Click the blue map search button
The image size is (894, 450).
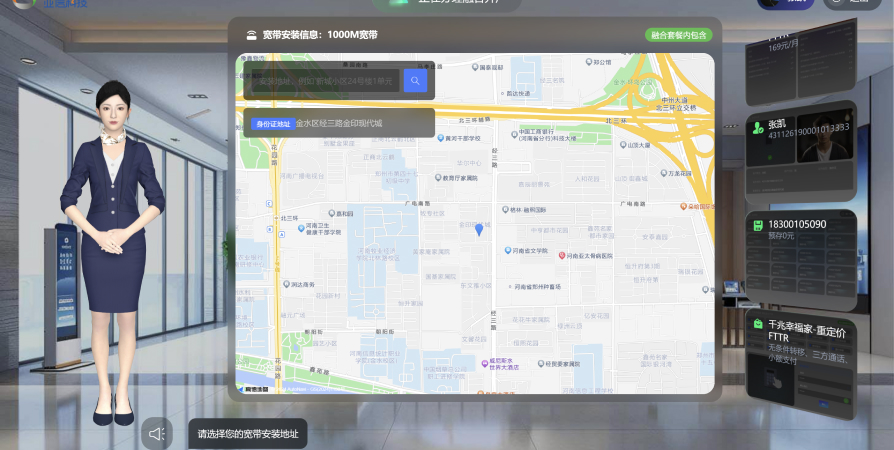415,81
